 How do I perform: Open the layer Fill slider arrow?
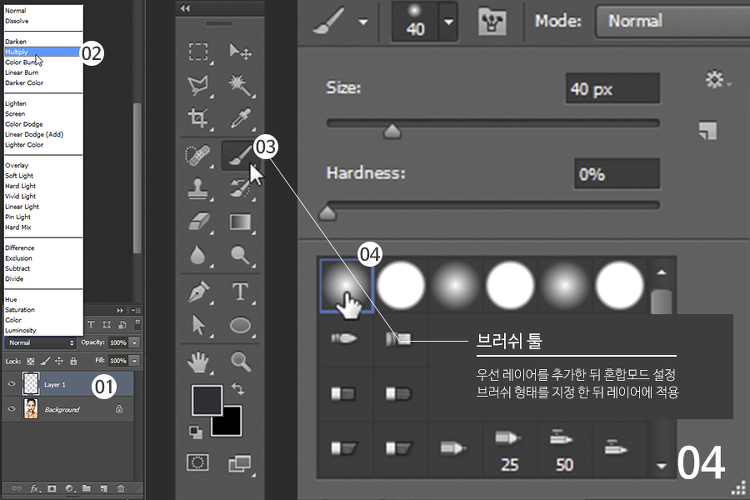135,361
